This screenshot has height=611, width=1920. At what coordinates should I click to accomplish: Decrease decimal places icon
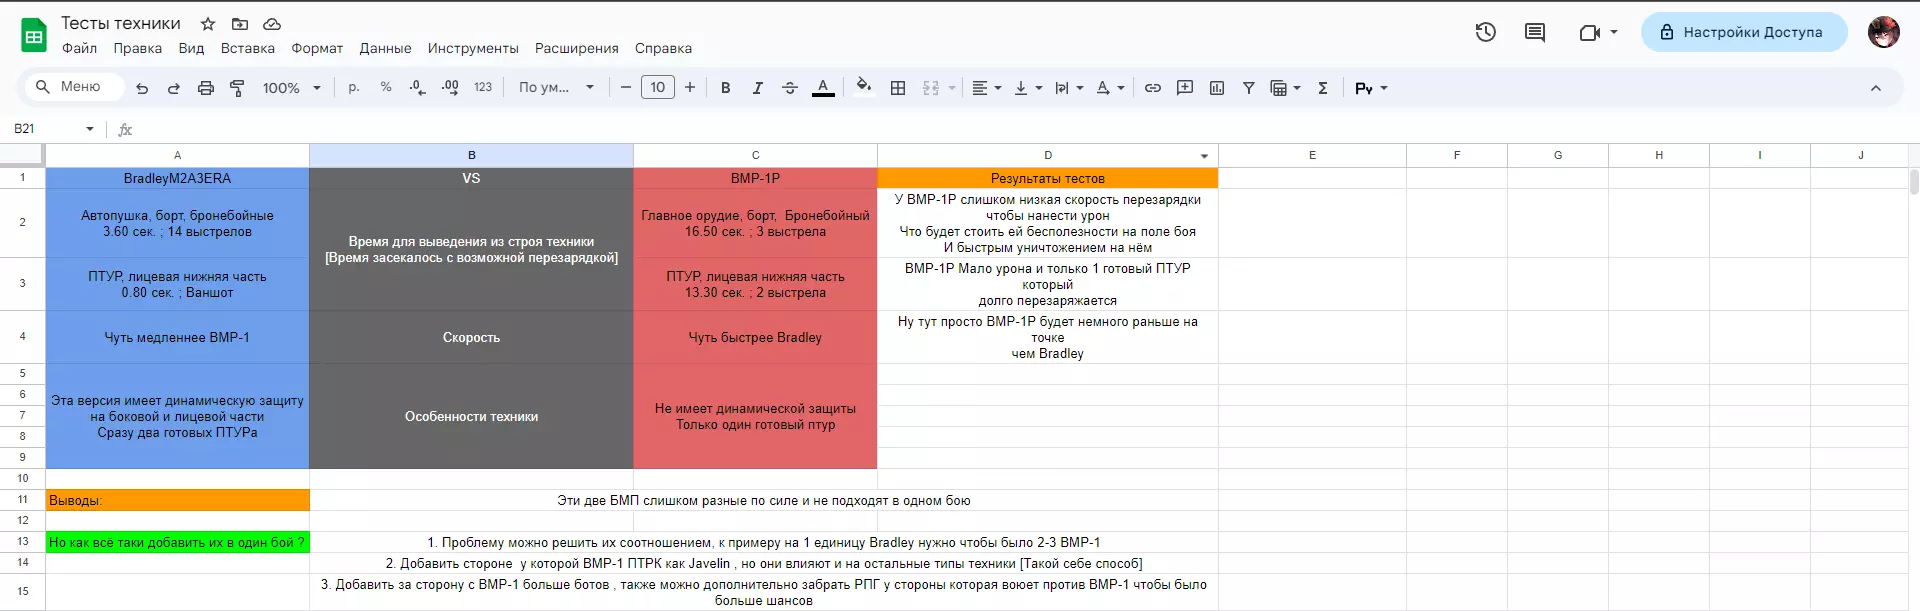click(418, 88)
